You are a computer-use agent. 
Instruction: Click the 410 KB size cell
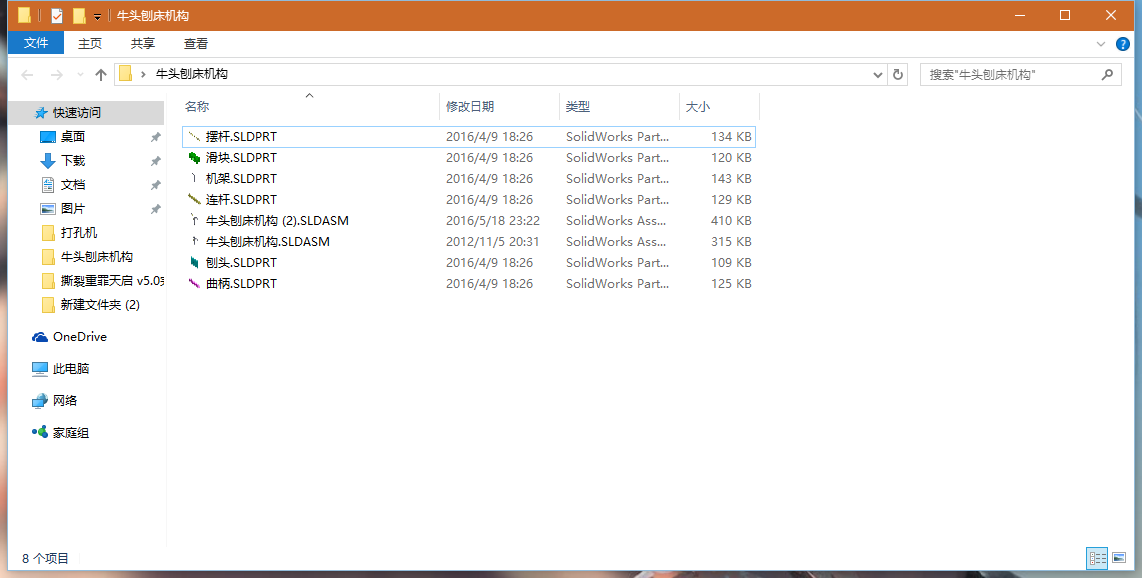(x=731, y=221)
